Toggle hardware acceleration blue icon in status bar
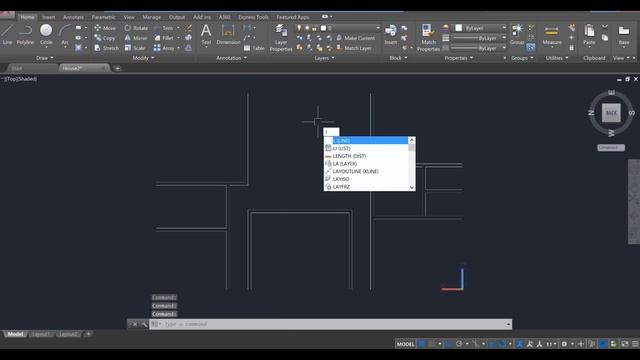The image size is (640, 360). [602, 344]
